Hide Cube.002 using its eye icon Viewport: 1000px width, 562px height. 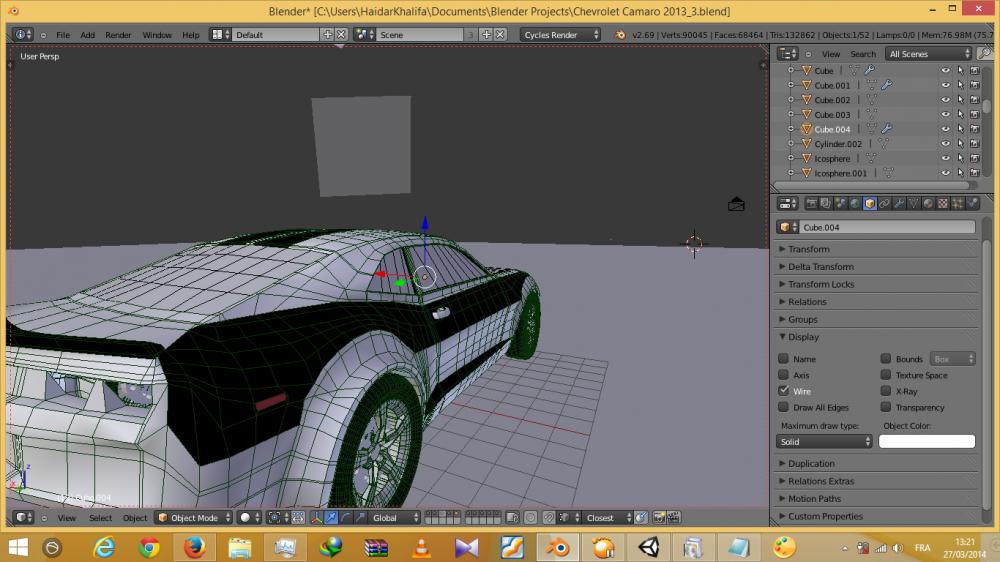pos(945,100)
